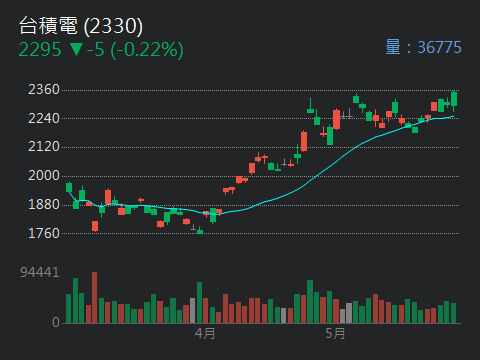
Task: Click the lowest green candlestick near 1760
Action: click(200, 231)
